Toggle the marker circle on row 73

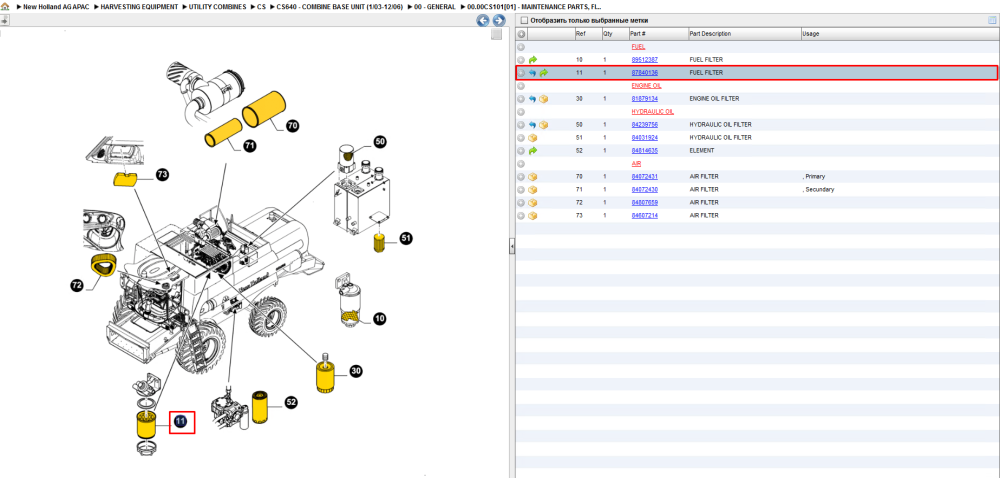(521, 216)
